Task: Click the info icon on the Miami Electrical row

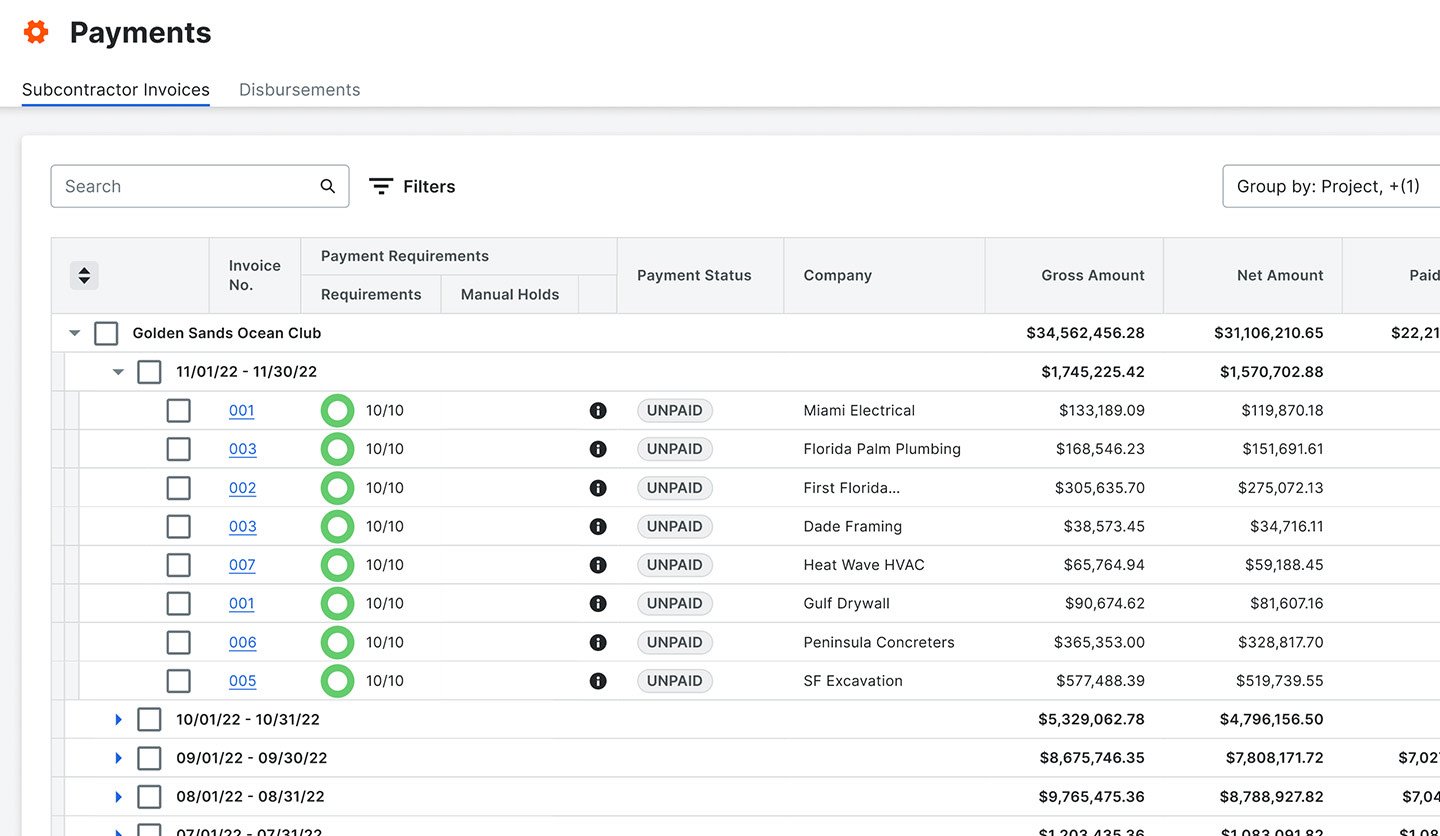Action: click(x=598, y=410)
